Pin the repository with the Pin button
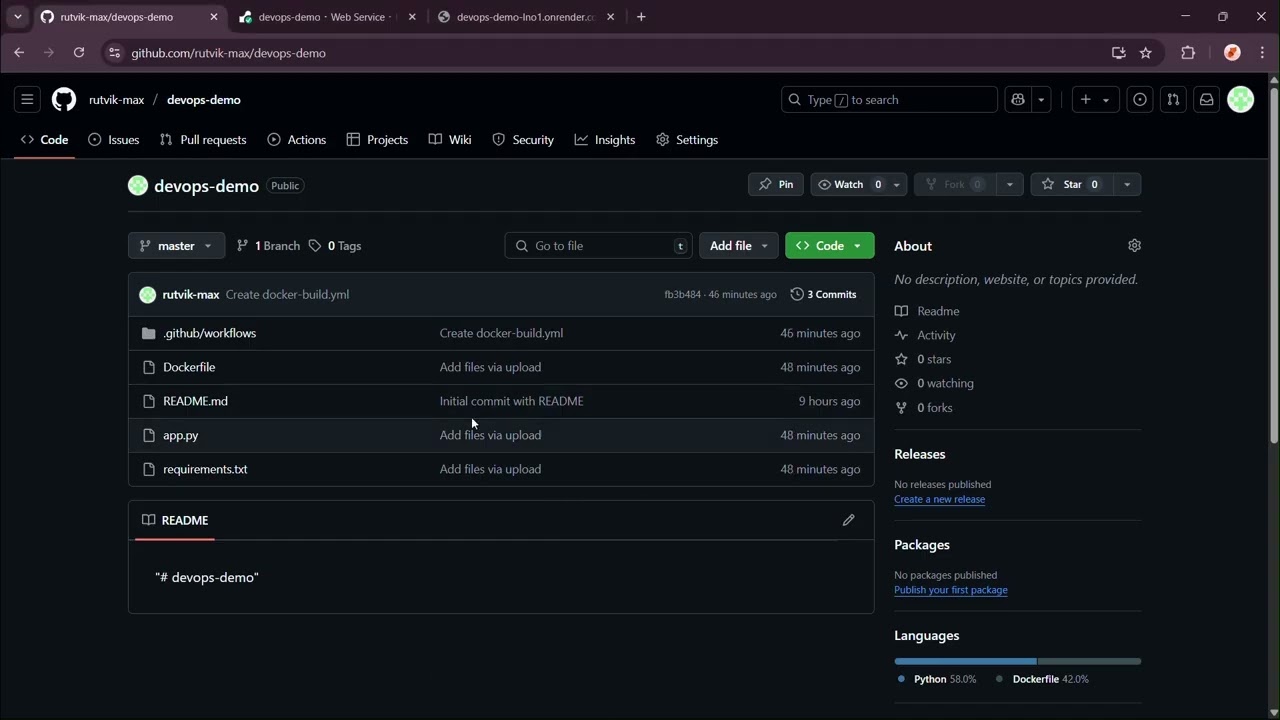The height and width of the screenshot is (720, 1280). tap(776, 185)
